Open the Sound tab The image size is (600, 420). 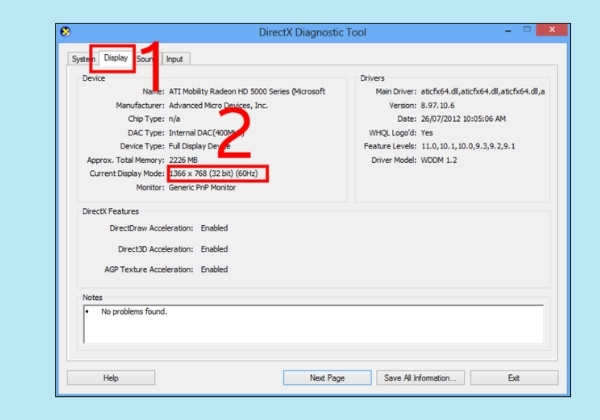(147, 59)
